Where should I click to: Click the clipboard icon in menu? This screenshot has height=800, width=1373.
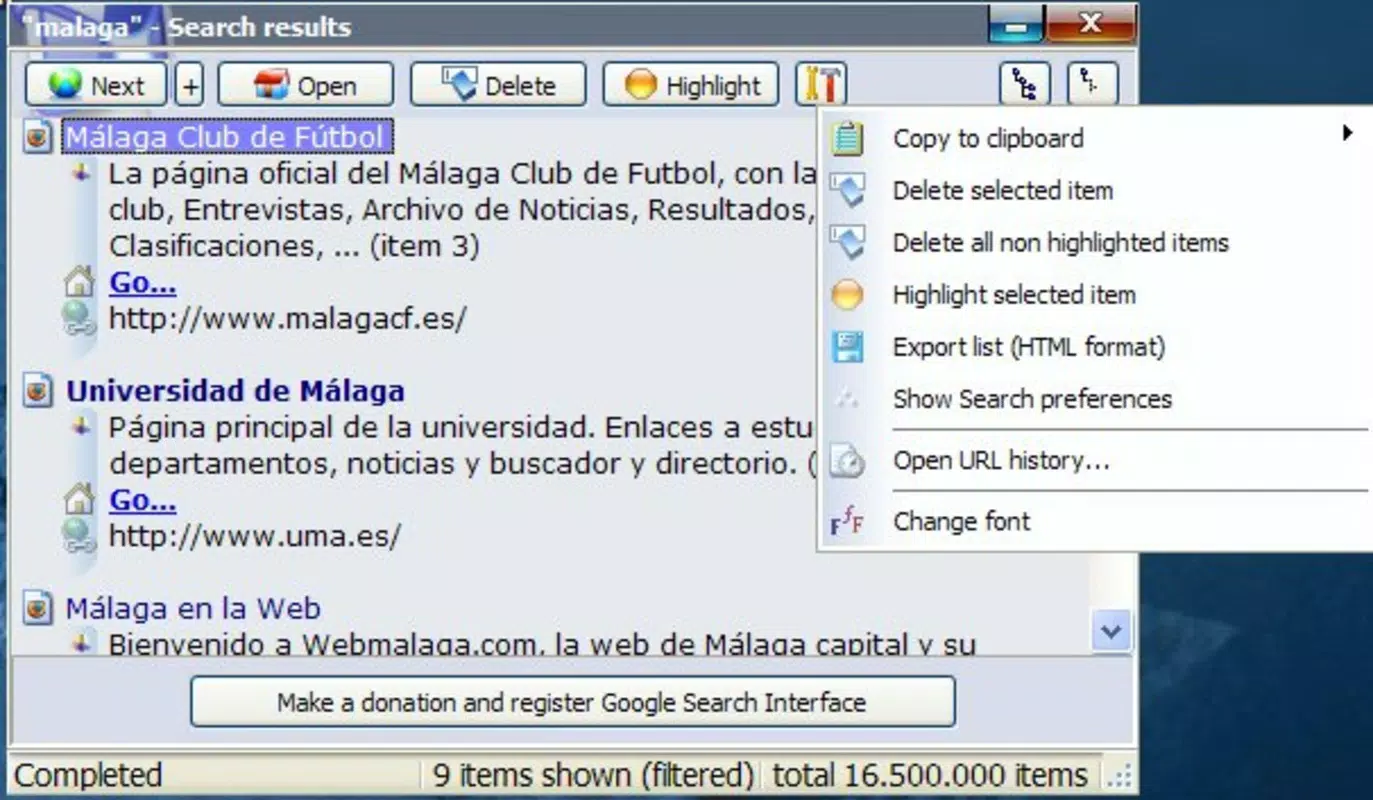[847, 138]
